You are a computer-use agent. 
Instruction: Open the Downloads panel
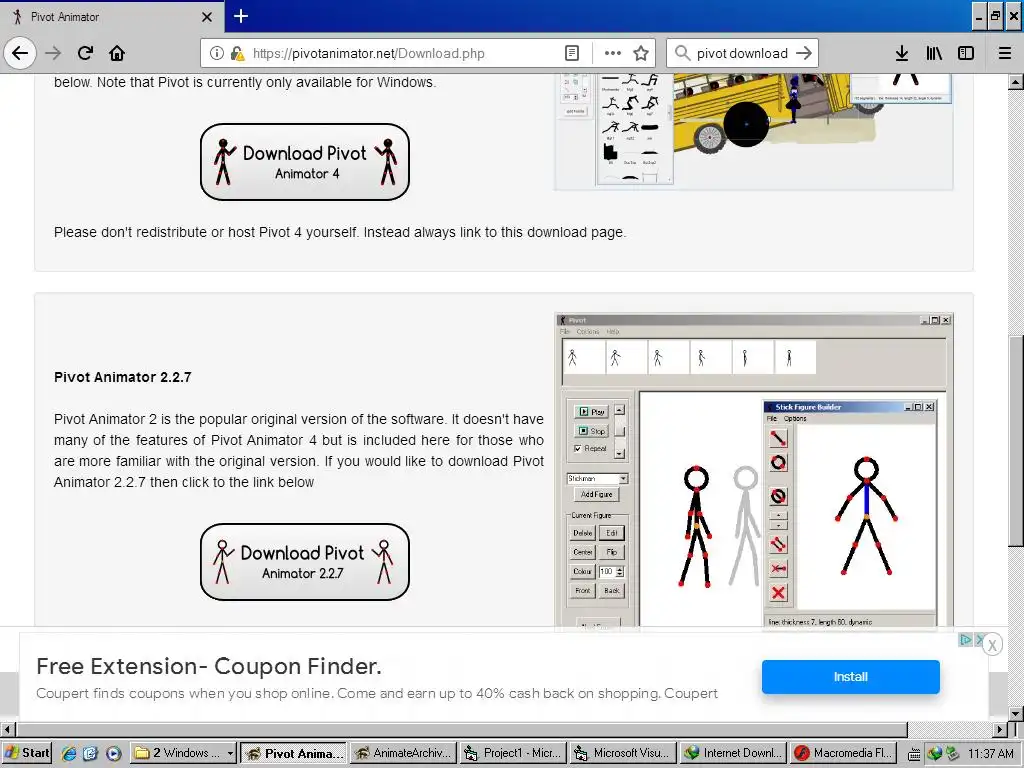tap(901, 53)
